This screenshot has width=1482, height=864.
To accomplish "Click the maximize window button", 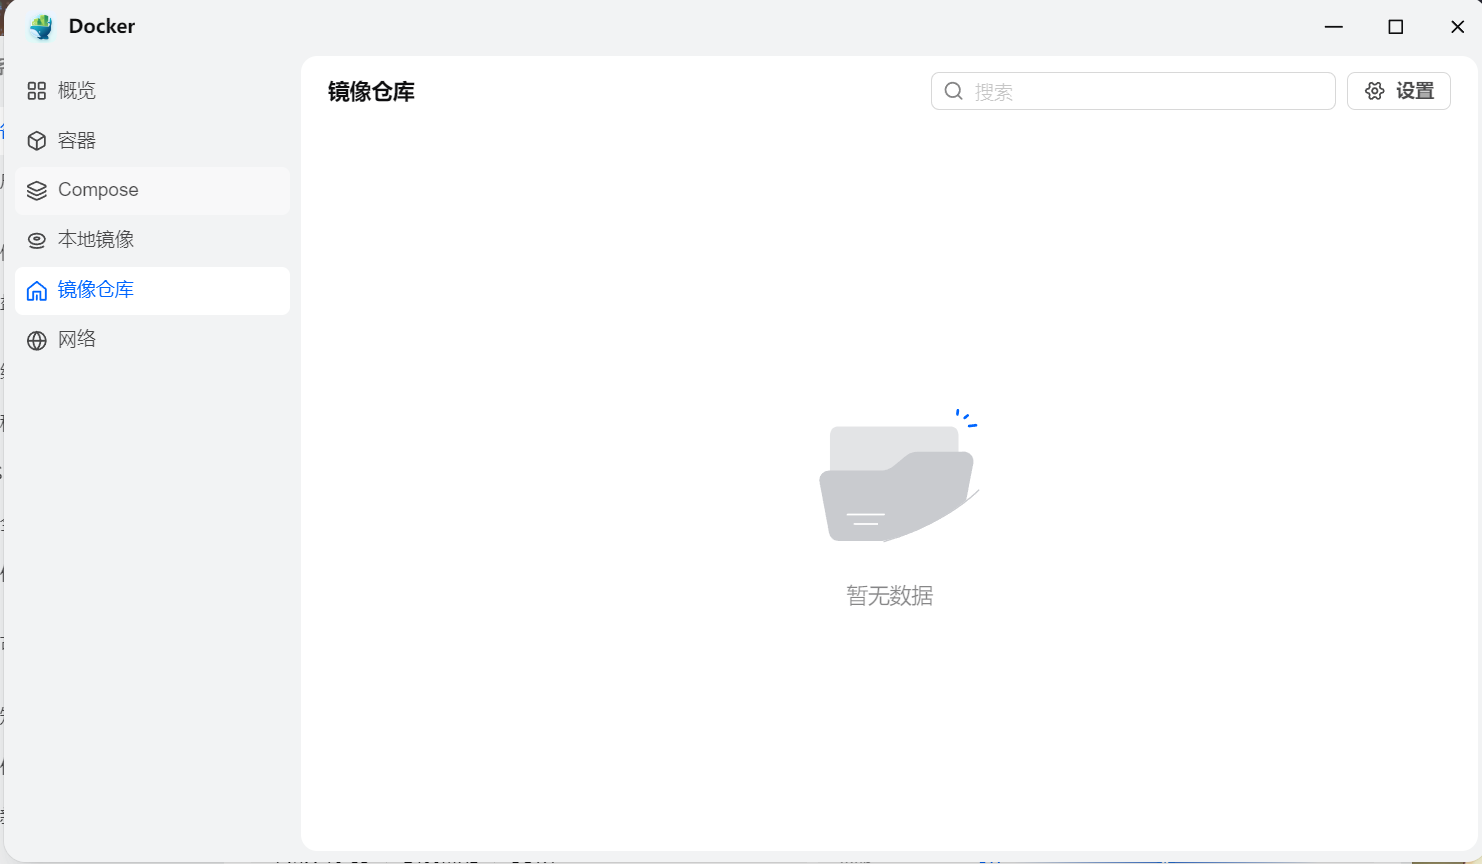I will coord(1396,27).
